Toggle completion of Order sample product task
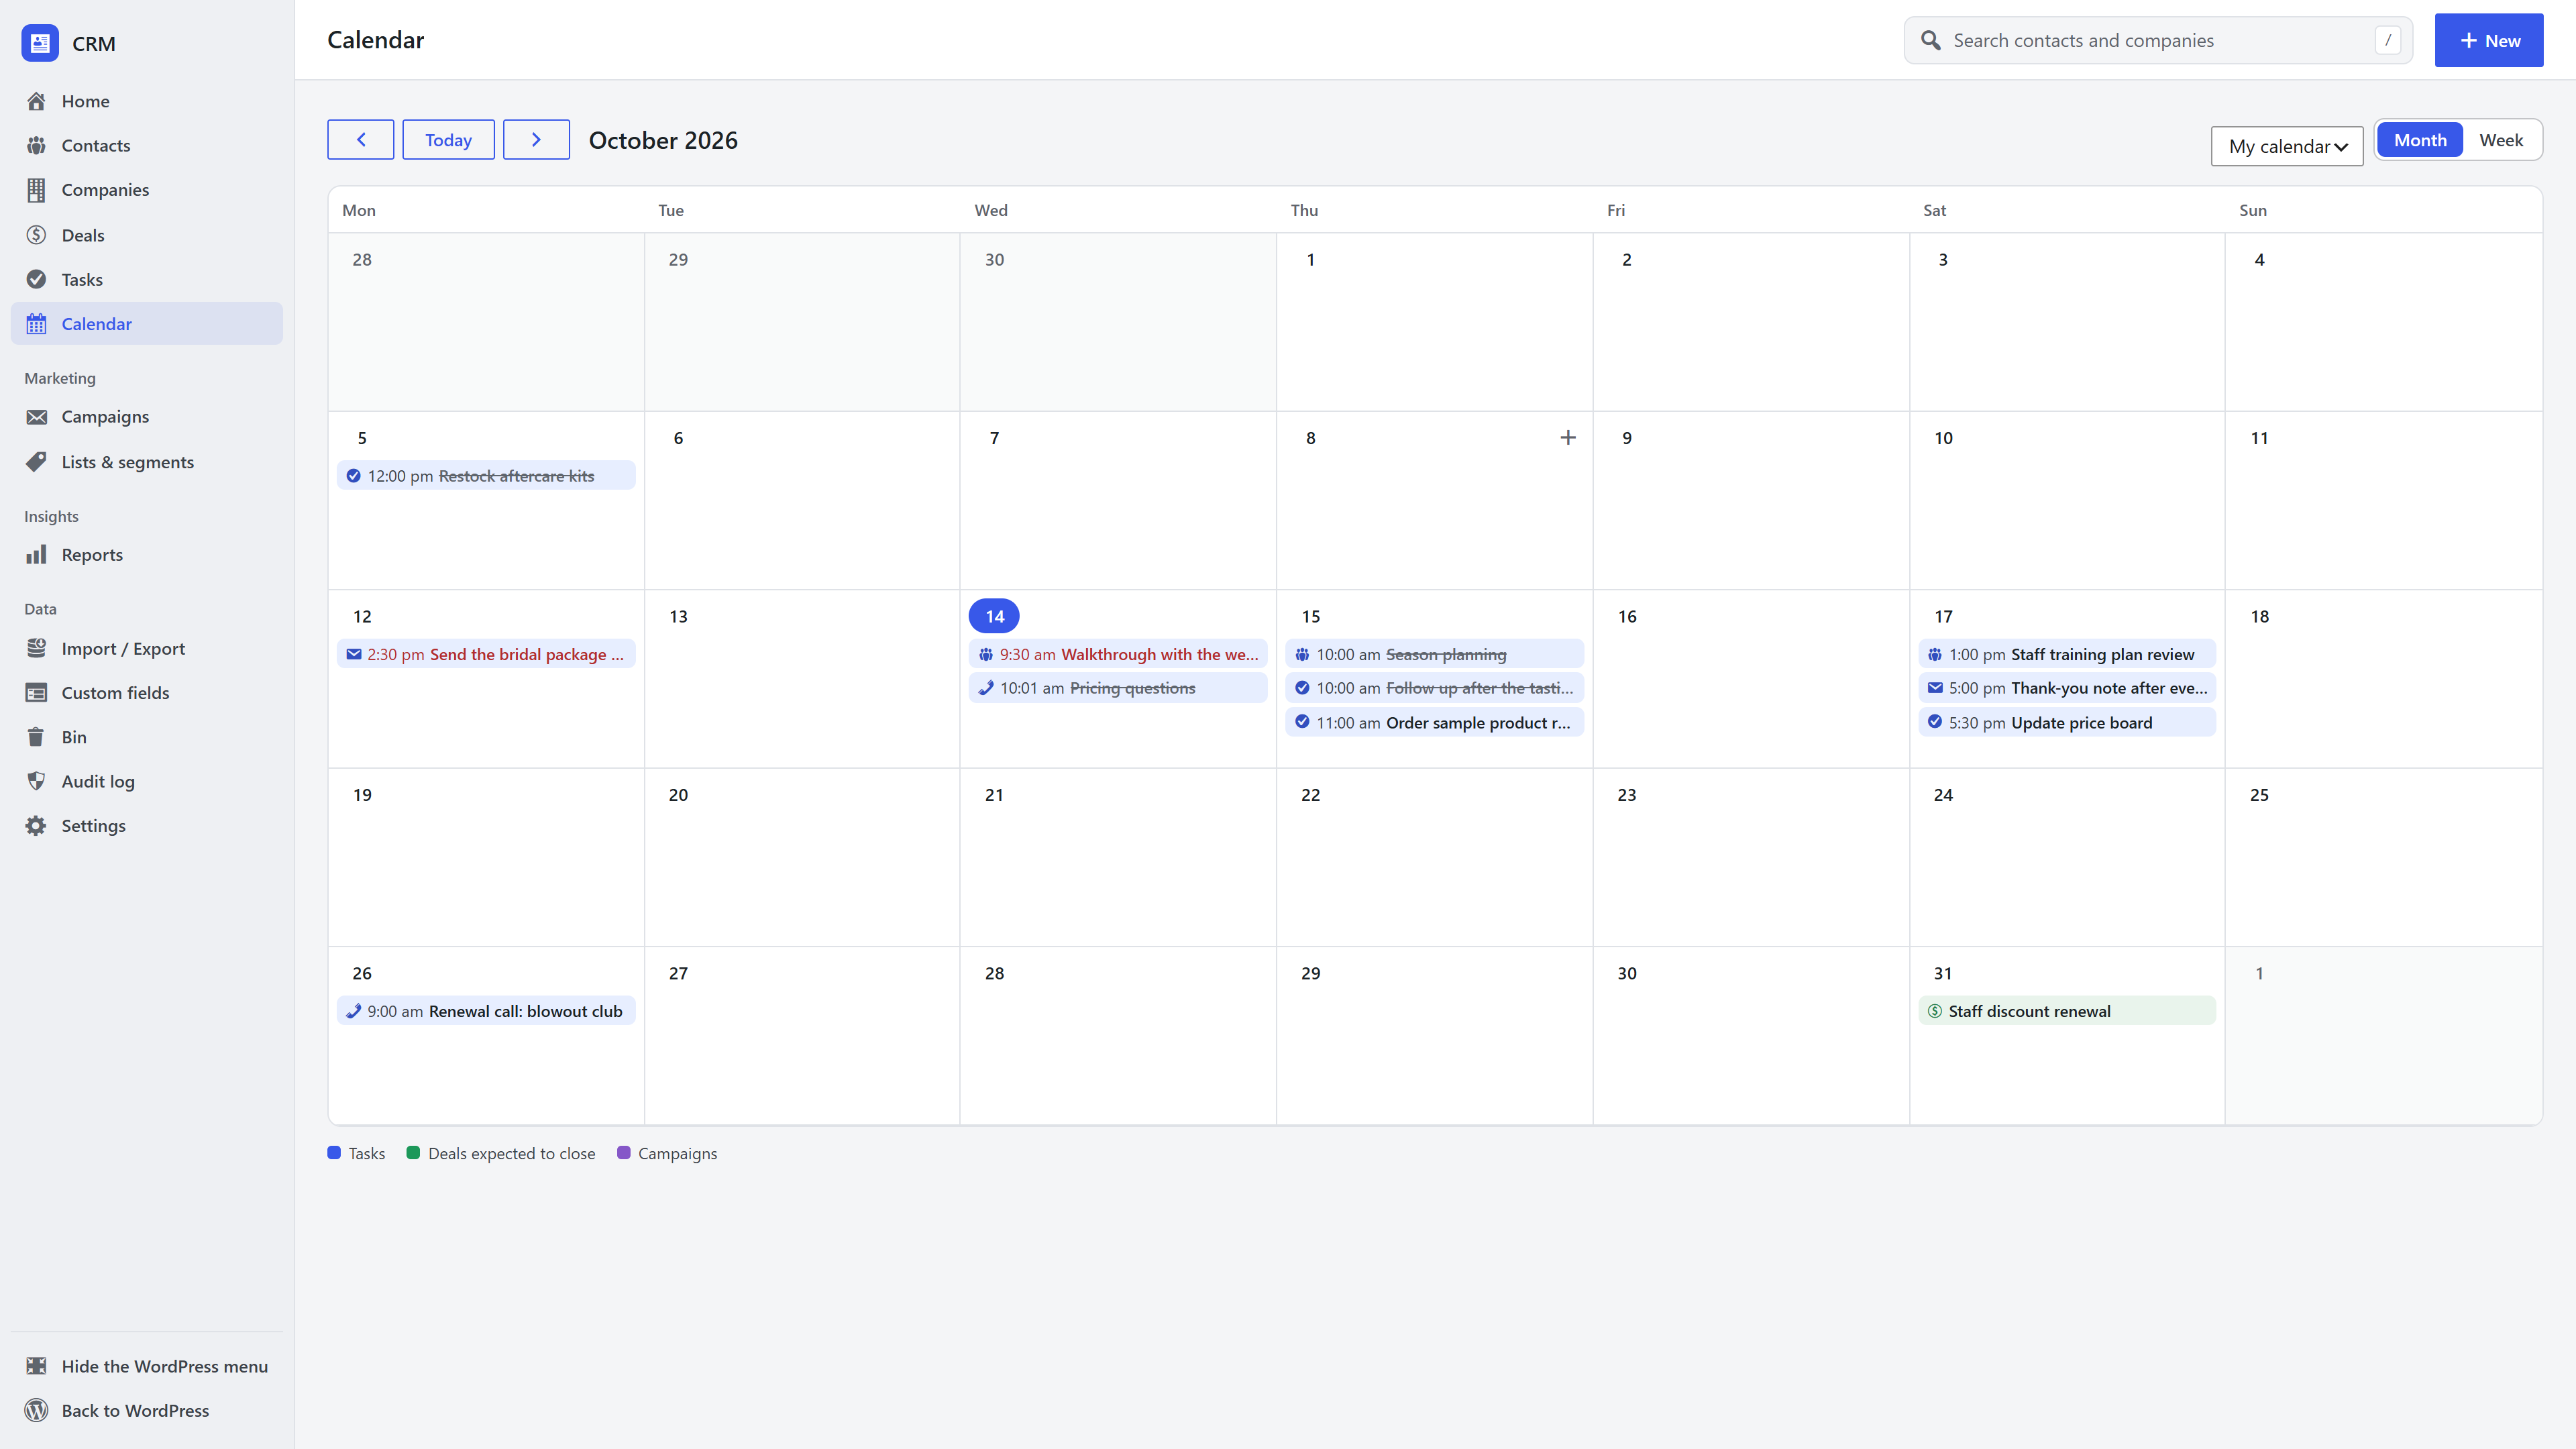The height and width of the screenshot is (1449, 2576). [1302, 722]
